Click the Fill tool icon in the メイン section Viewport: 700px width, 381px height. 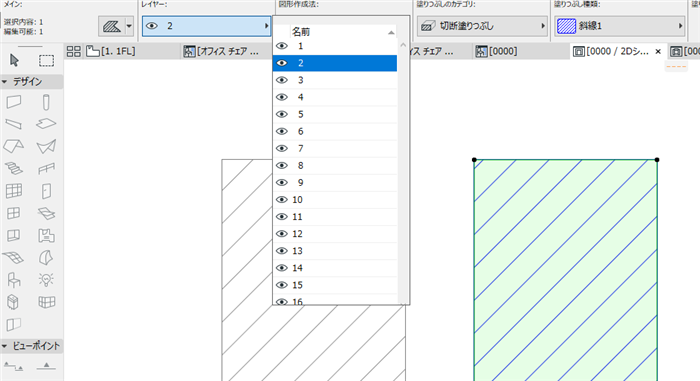(112, 26)
